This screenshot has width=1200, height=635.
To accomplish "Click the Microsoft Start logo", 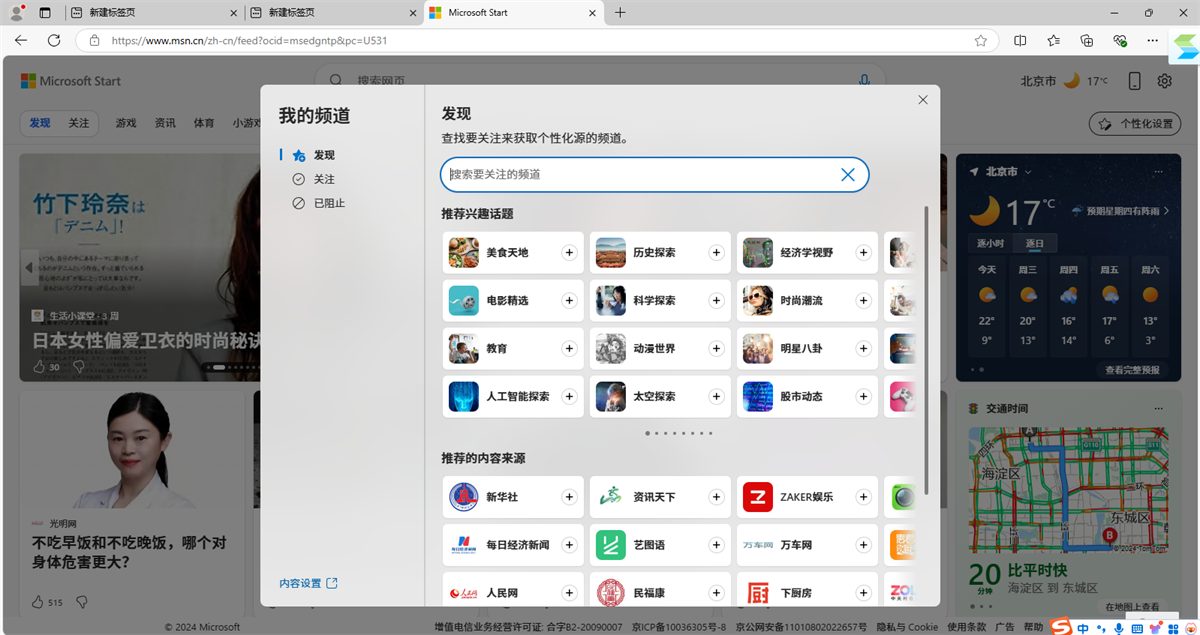I will point(71,81).
